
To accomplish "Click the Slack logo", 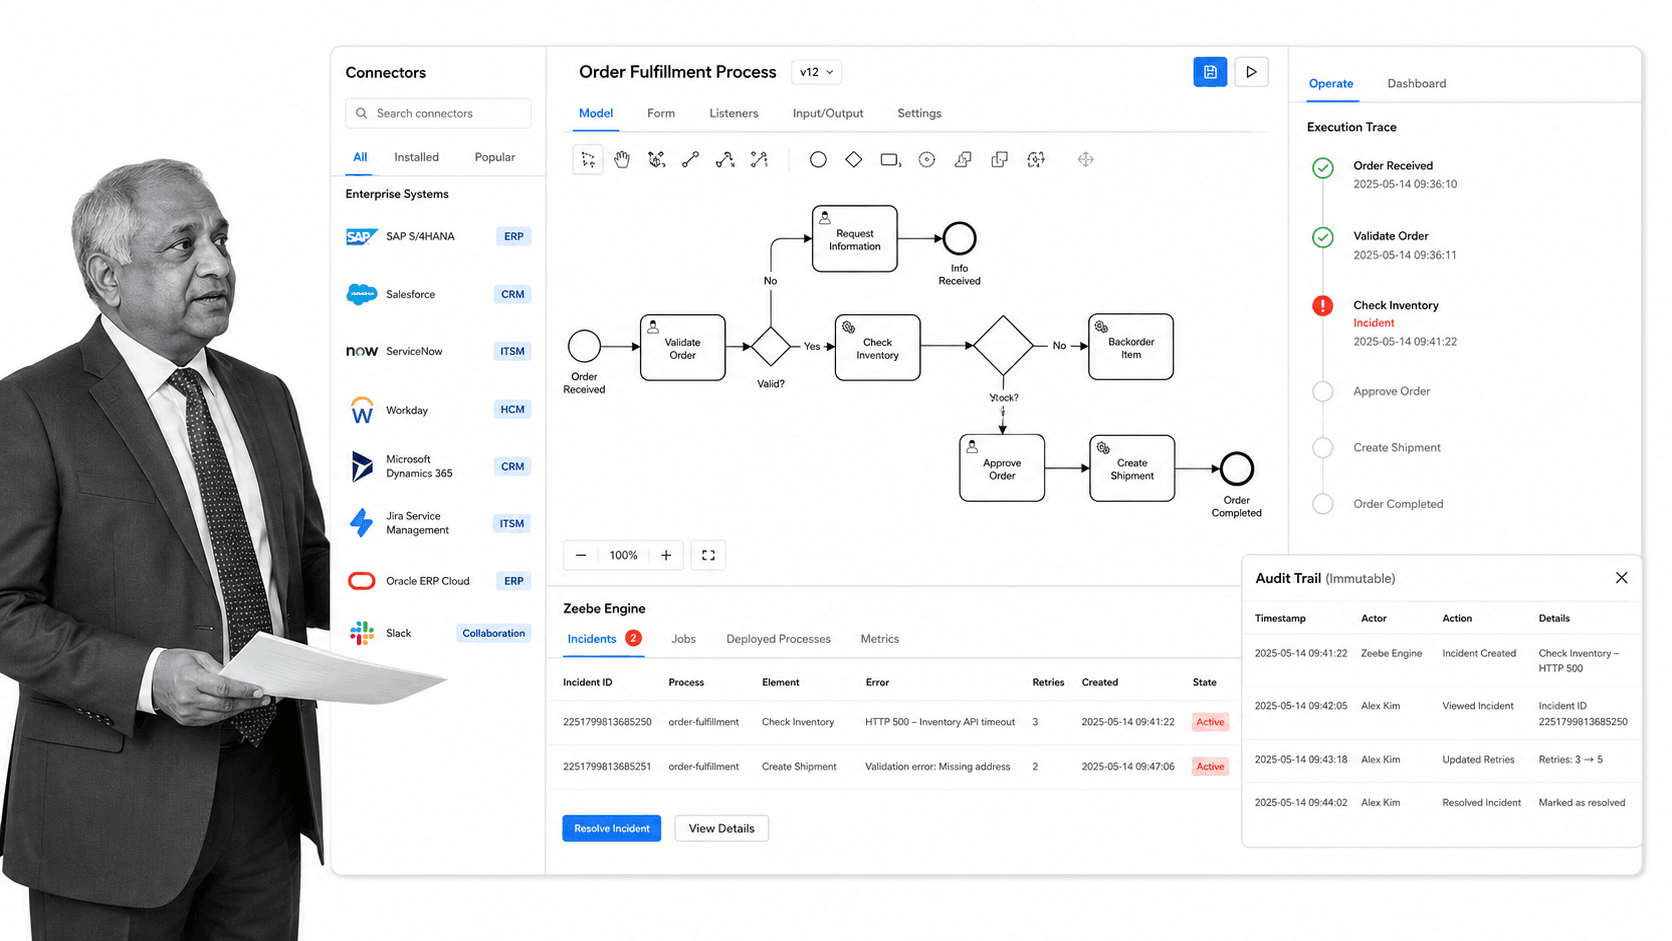I will click(x=361, y=633).
